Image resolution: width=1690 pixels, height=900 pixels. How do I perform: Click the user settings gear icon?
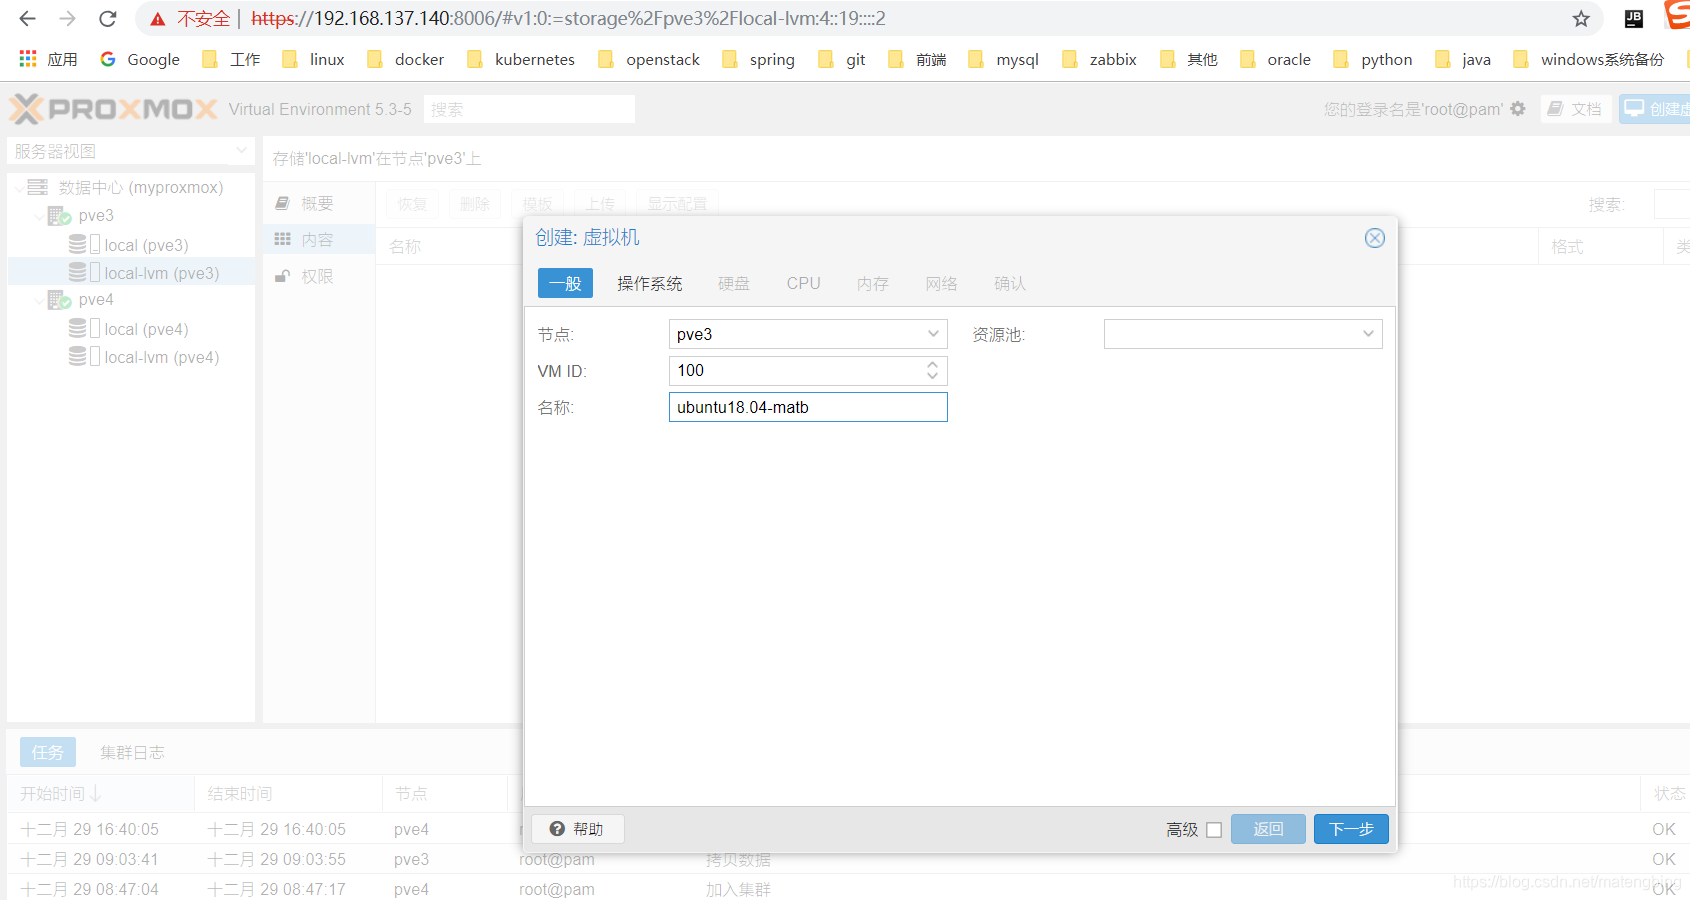(1518, 109)
